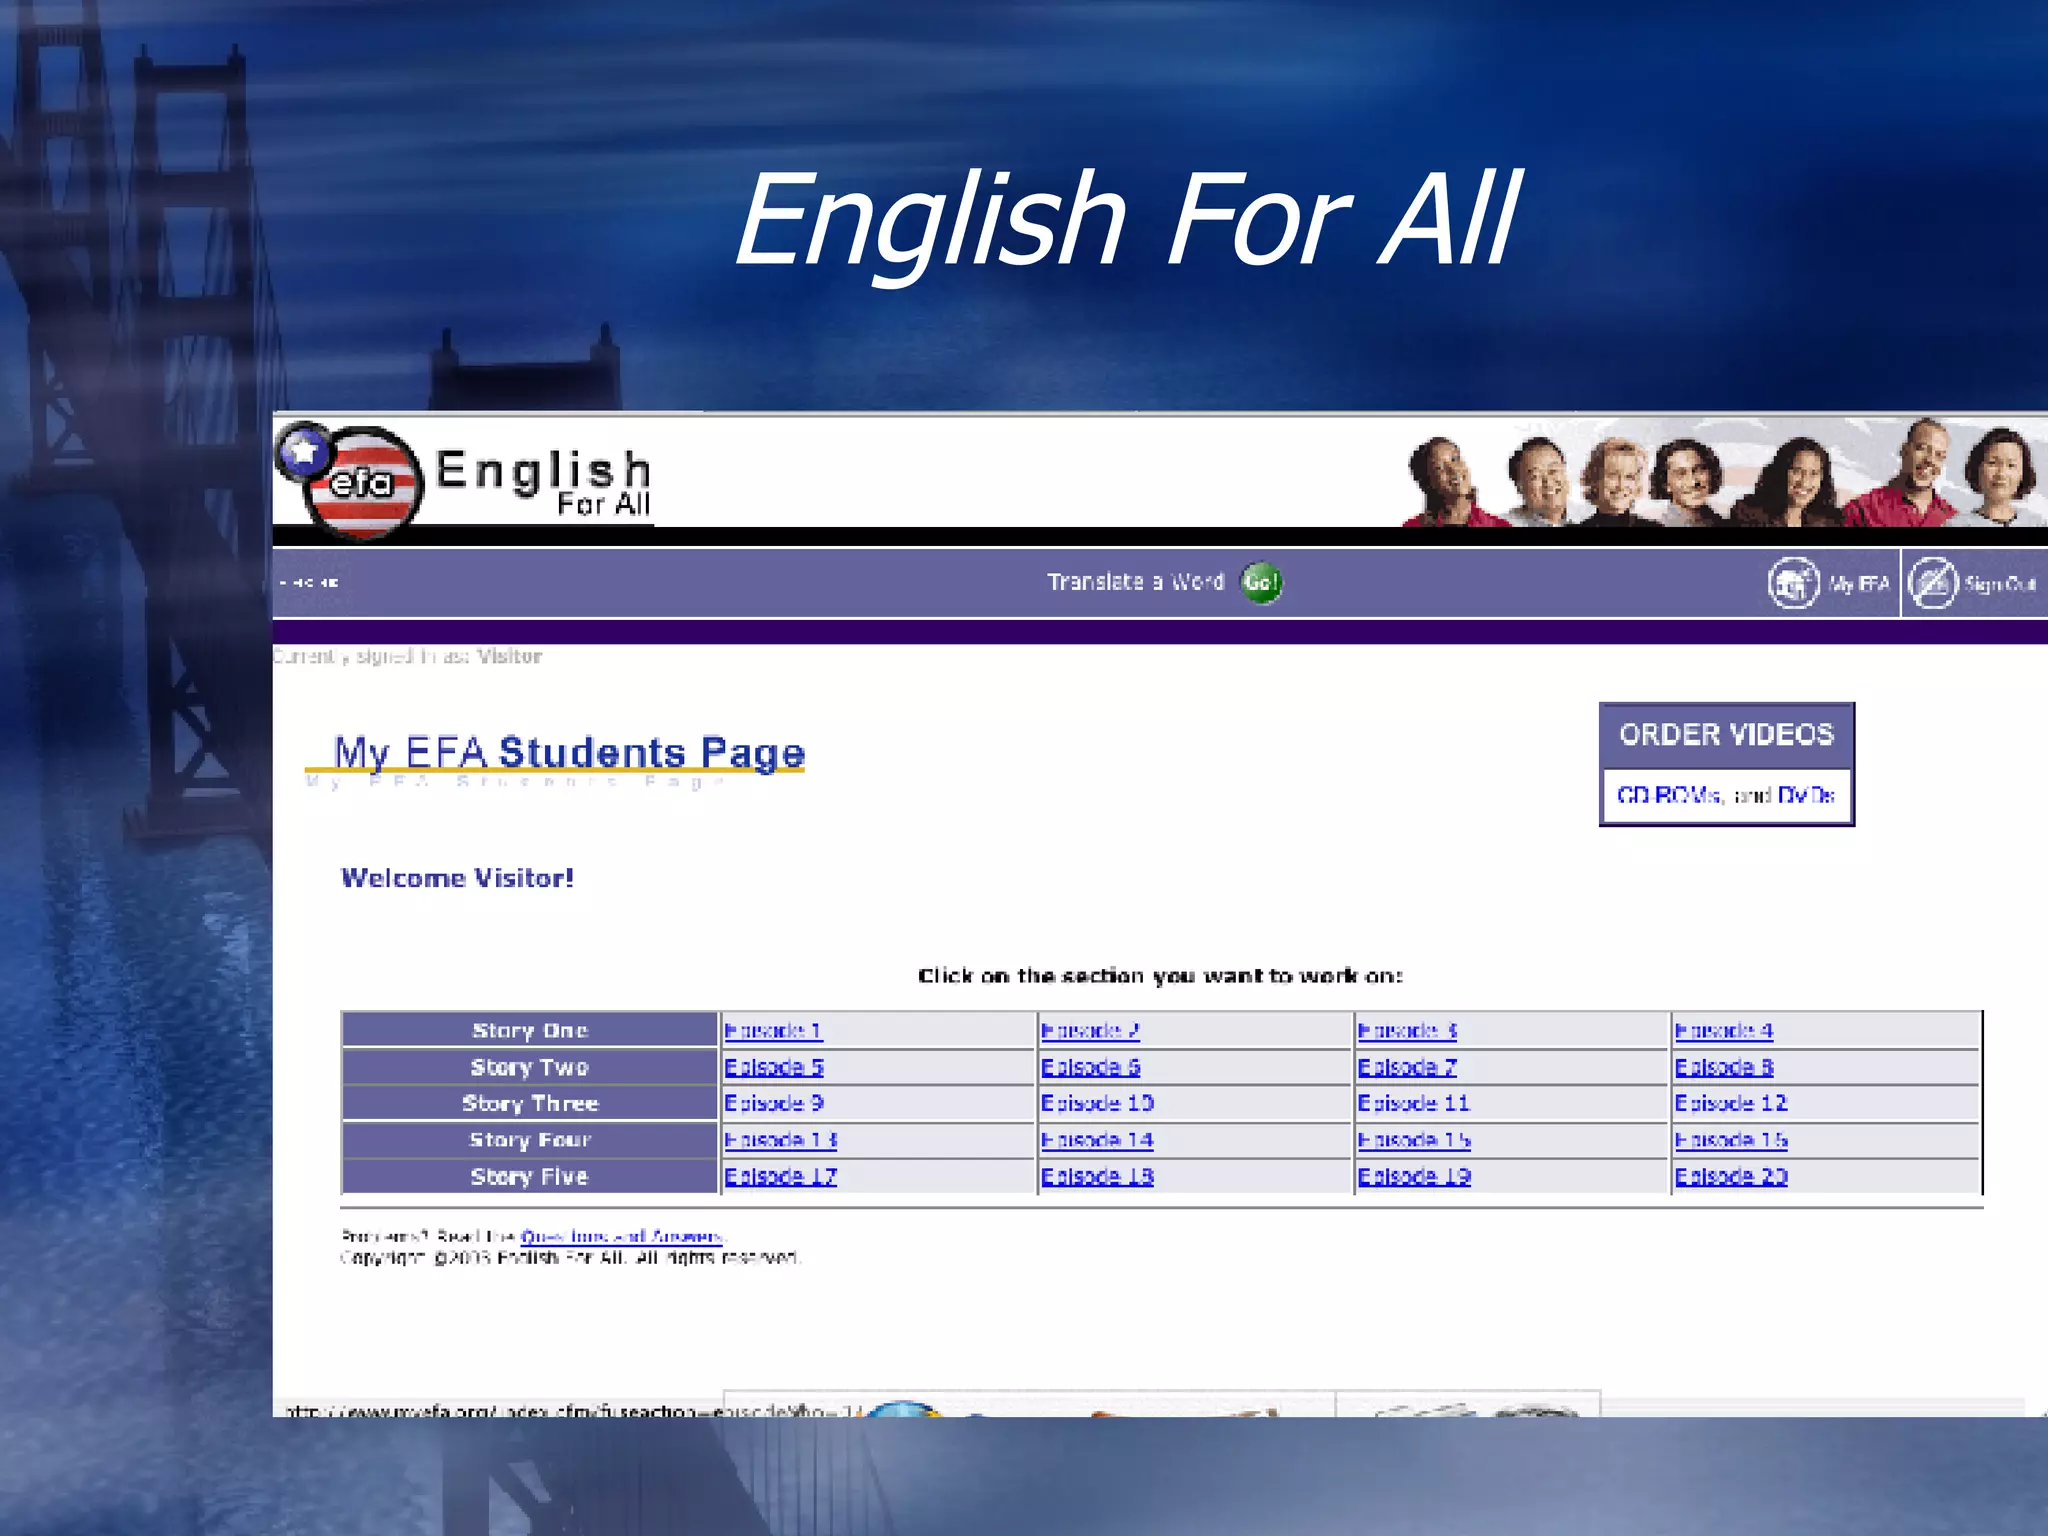The height and width of the screenshot is (1536, 2048).
Task: Click the My EFA Students Page heading
Action: click(x=569, y=752)
